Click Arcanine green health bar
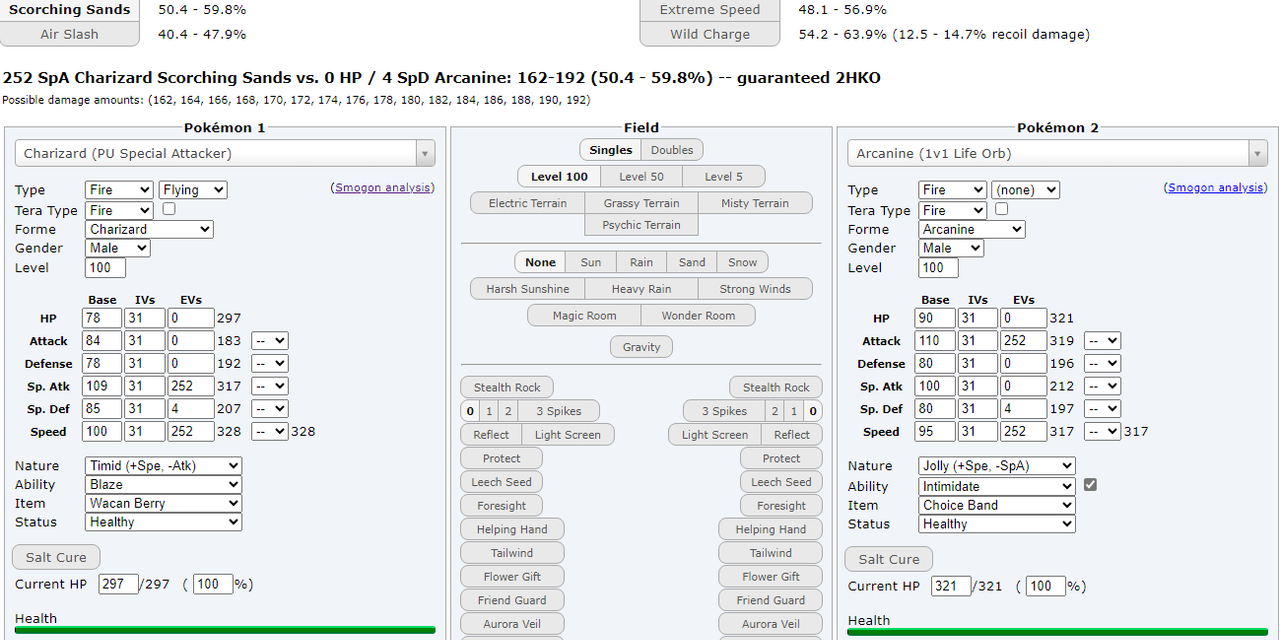The image size is (1280, 640). 1057,632
